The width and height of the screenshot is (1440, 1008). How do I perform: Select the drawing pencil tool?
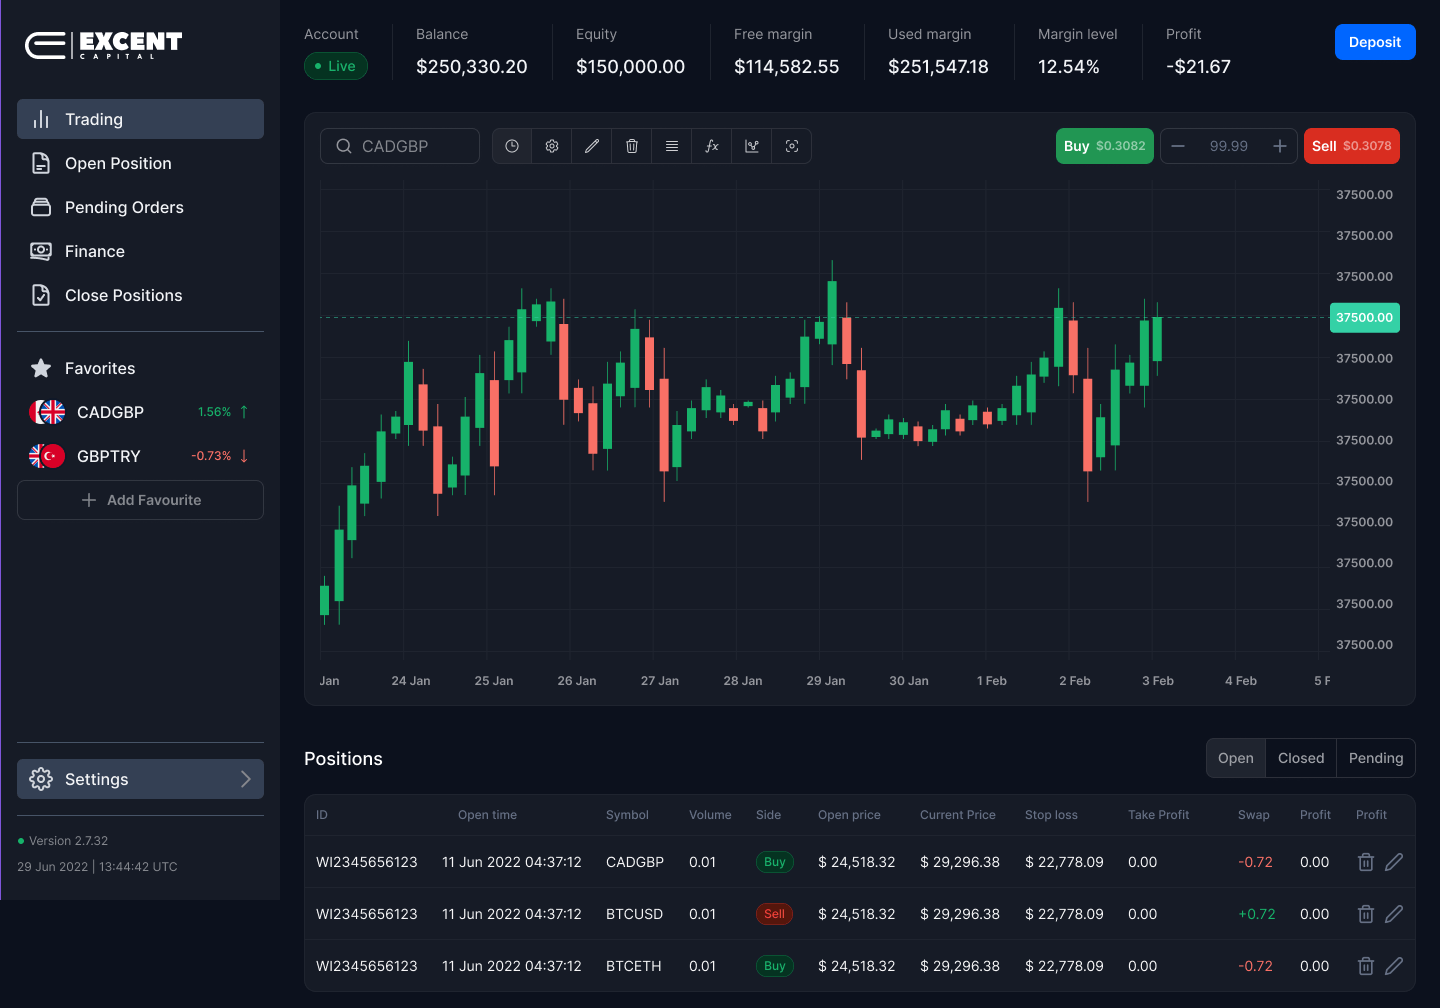click(x=591, y=146)
